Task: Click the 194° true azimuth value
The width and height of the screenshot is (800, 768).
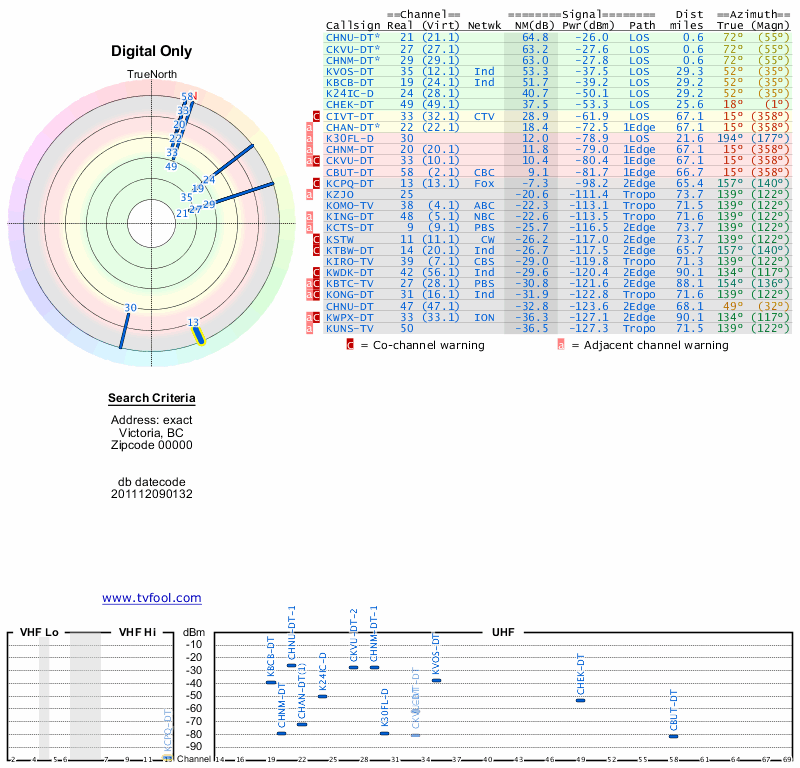Action: tap(730, 138)
